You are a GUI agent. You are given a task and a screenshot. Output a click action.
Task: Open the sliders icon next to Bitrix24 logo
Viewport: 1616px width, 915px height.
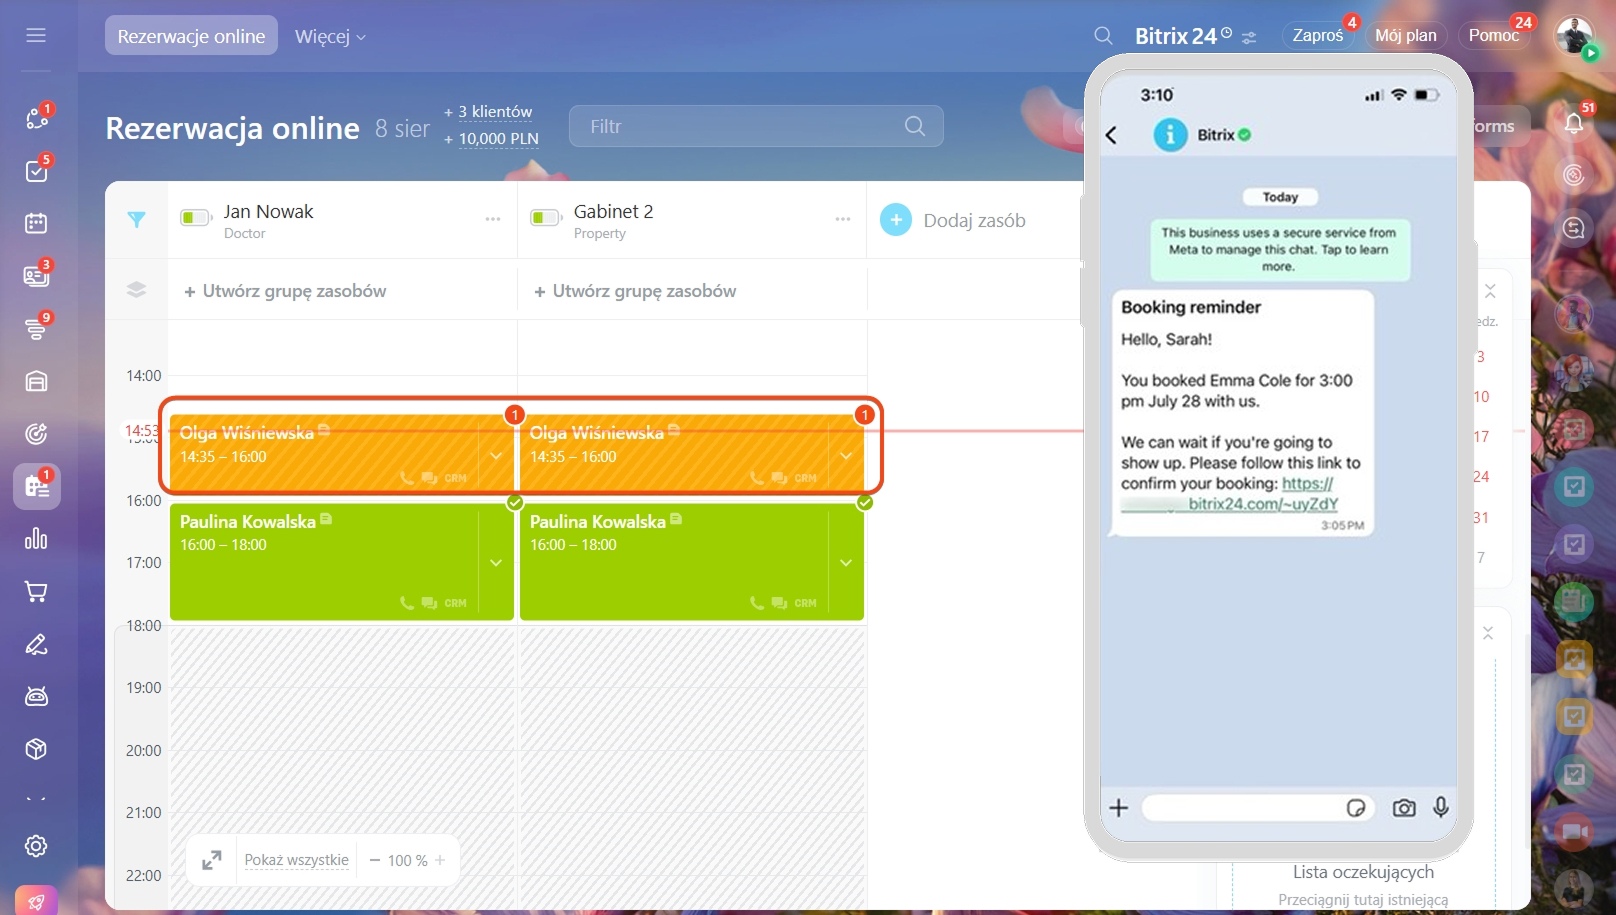pos(1249,38)
